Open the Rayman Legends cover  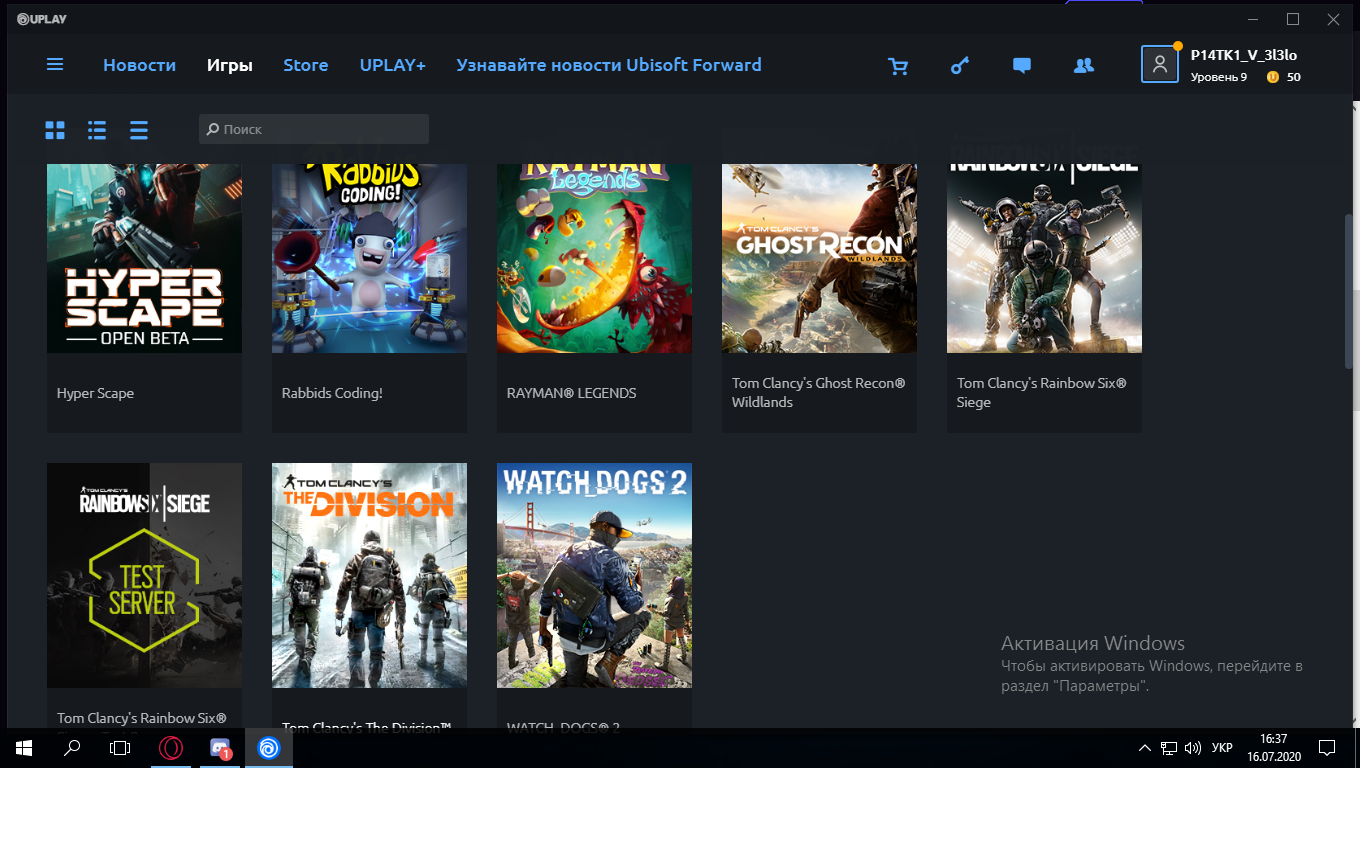(594, 258)
